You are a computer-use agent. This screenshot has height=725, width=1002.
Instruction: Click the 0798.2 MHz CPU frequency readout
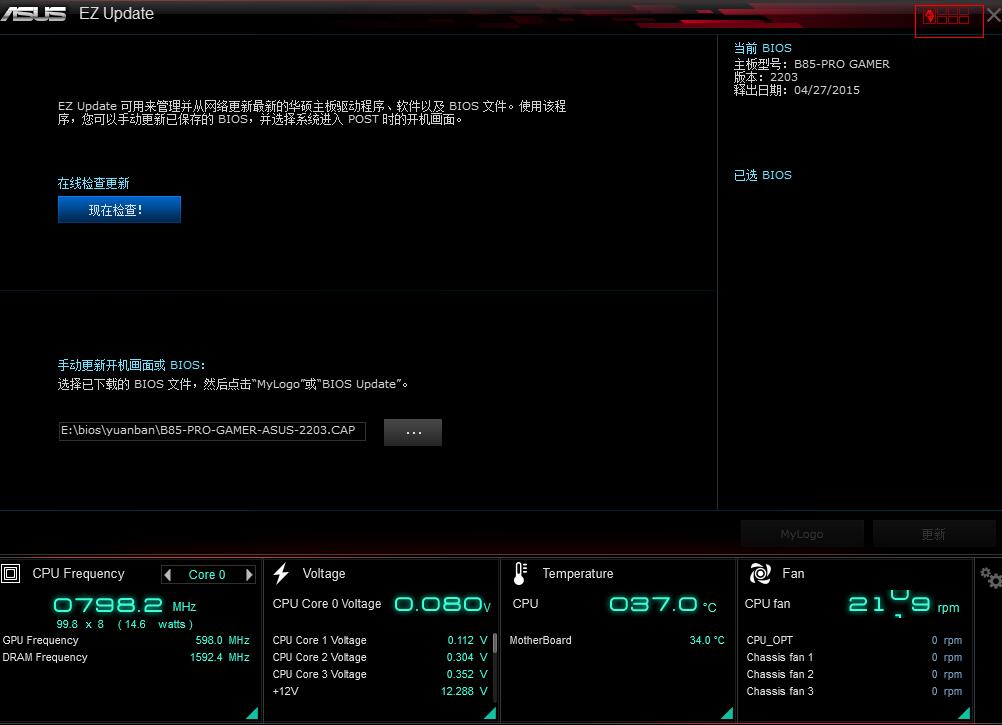(x=125, y=605)
